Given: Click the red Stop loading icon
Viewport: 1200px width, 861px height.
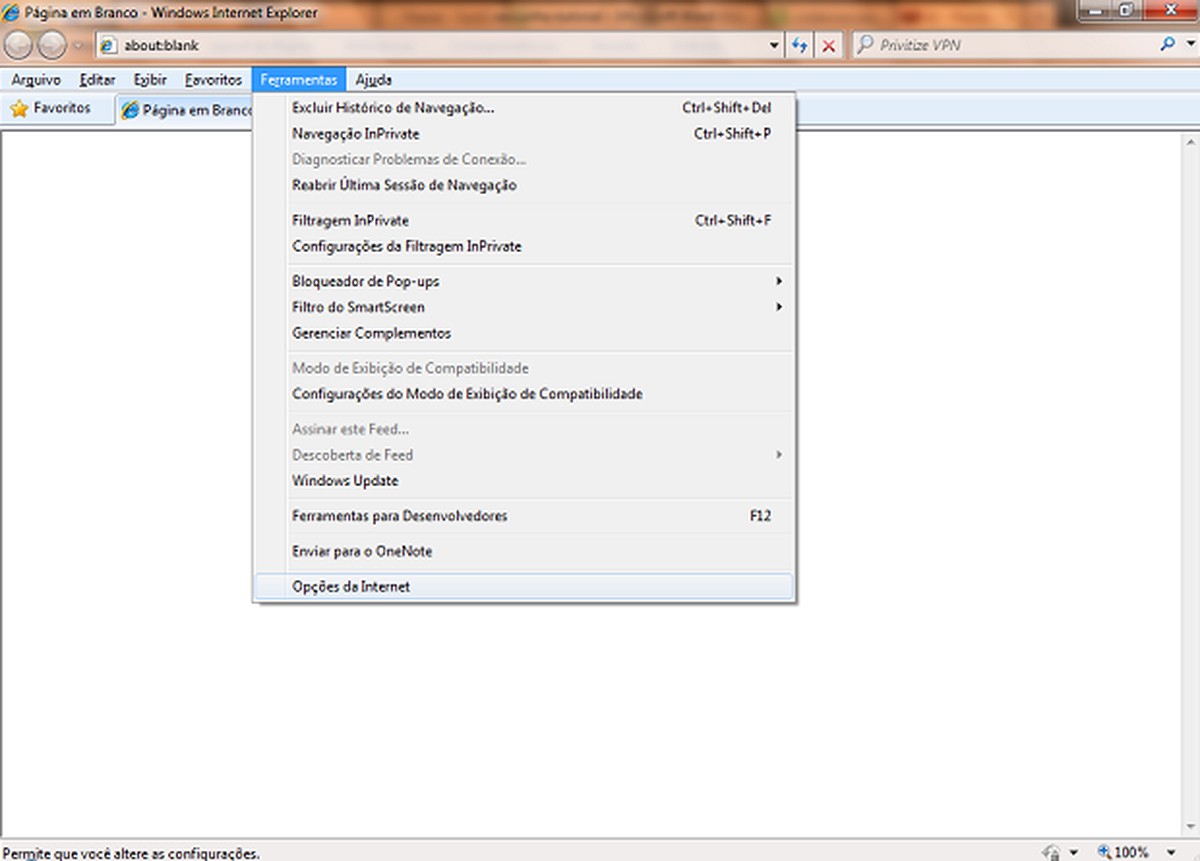Looking at the screenshot, I should click(827, 45).
